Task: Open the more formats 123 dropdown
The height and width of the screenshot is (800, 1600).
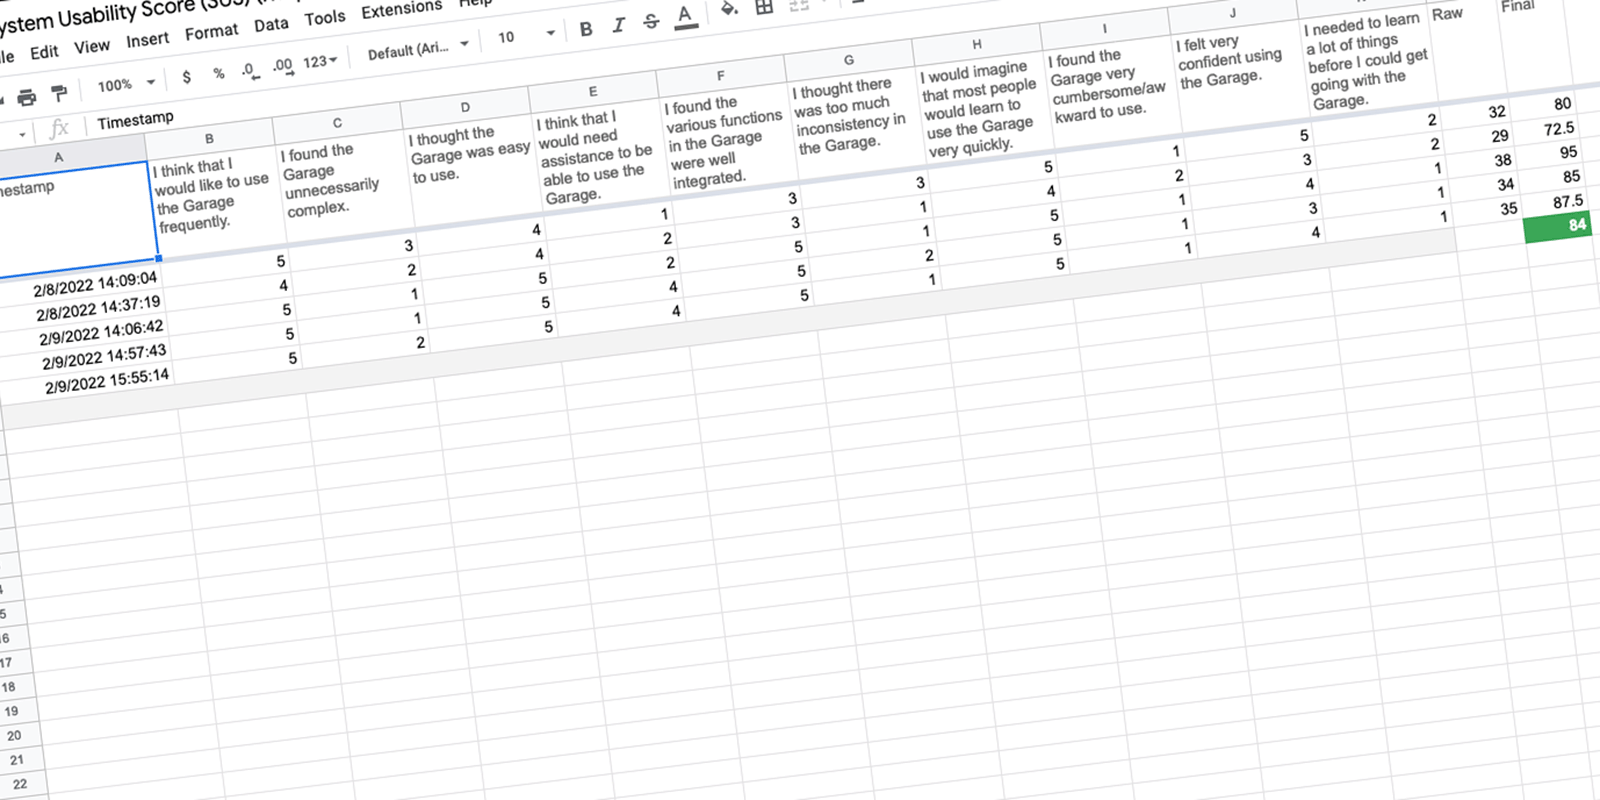Action: pyautogui.click(x=320, y=62)
